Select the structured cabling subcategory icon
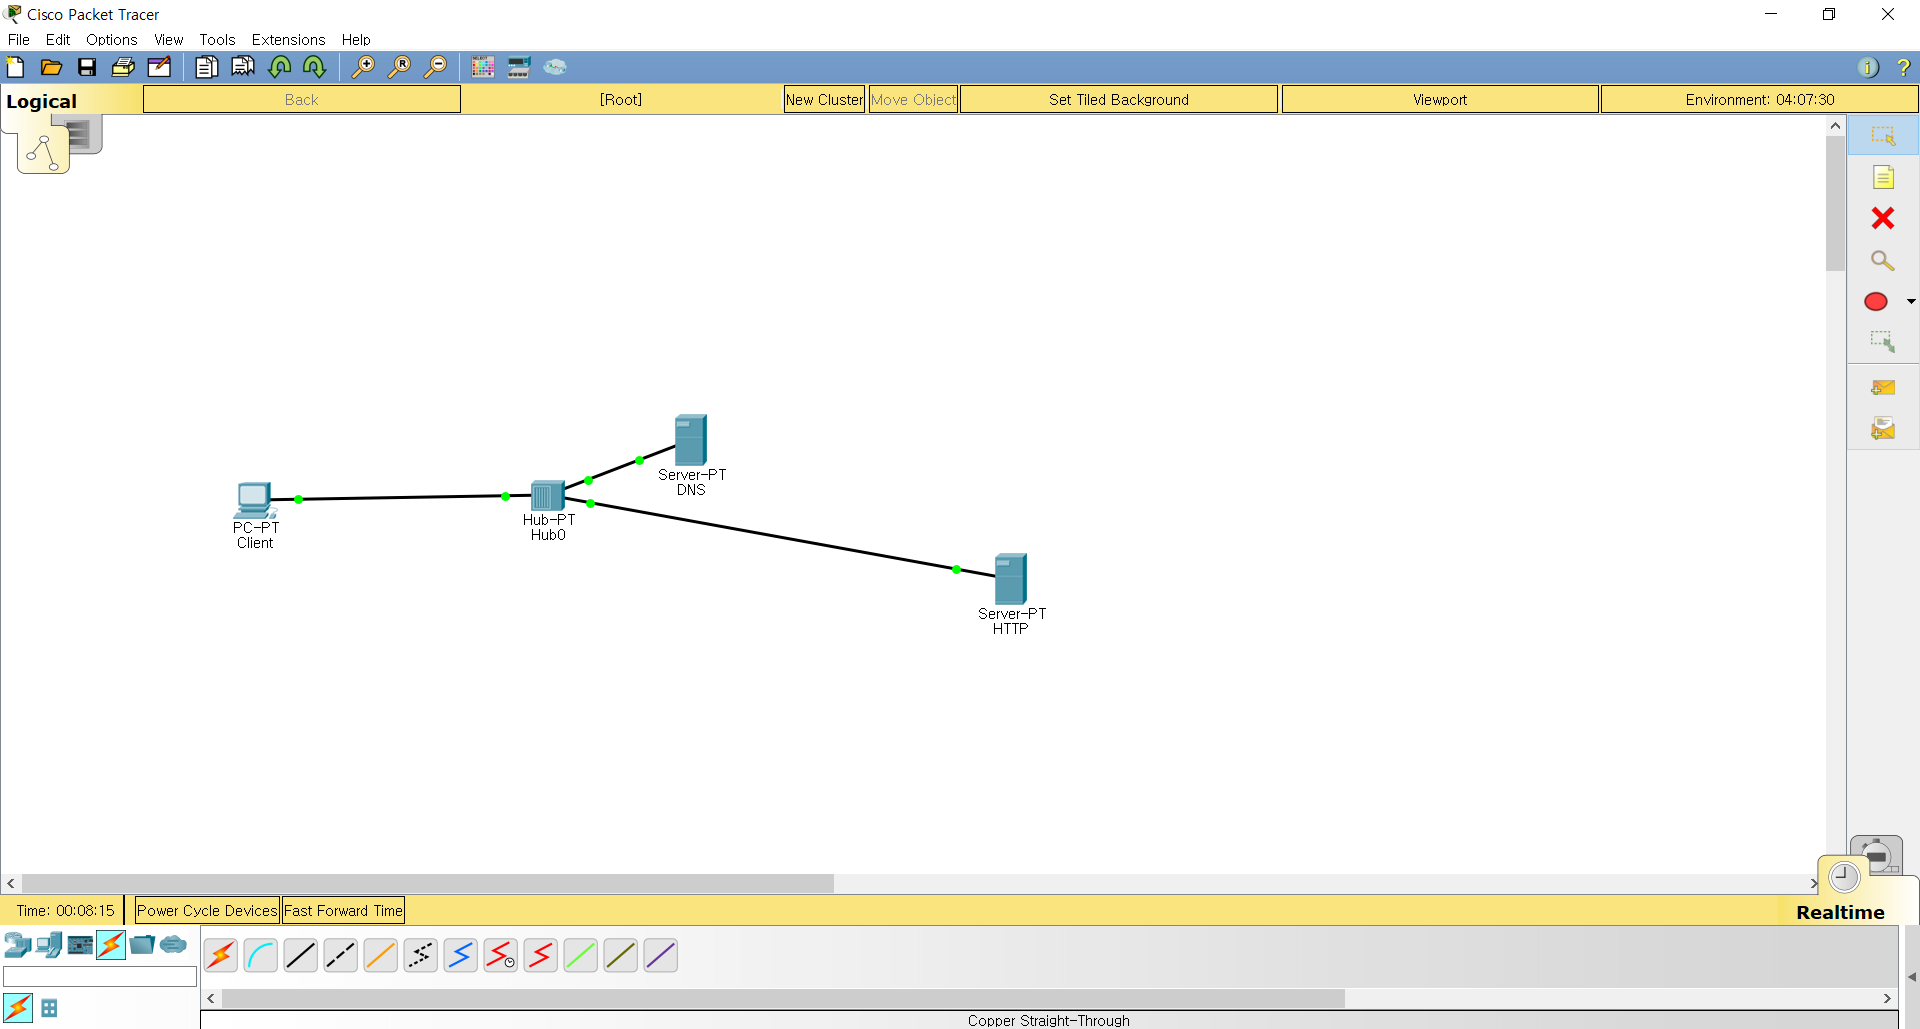This screenshot has height=1029, width=1920. [x=49, y=1008]
